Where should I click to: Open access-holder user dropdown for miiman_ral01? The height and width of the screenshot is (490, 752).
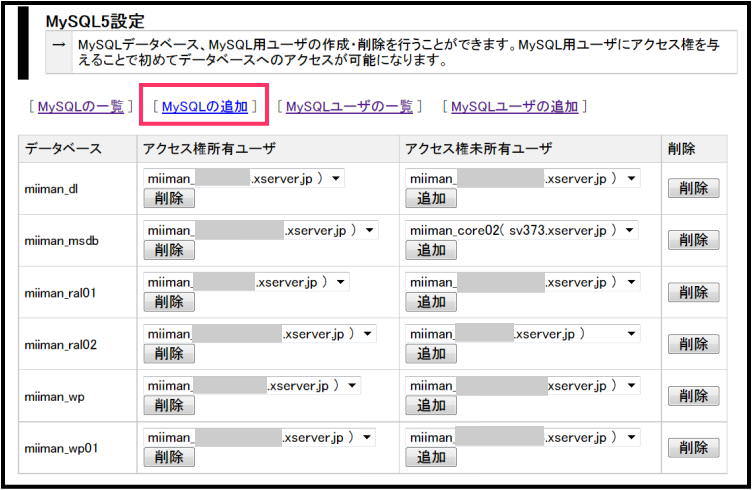tap(246, 282)
